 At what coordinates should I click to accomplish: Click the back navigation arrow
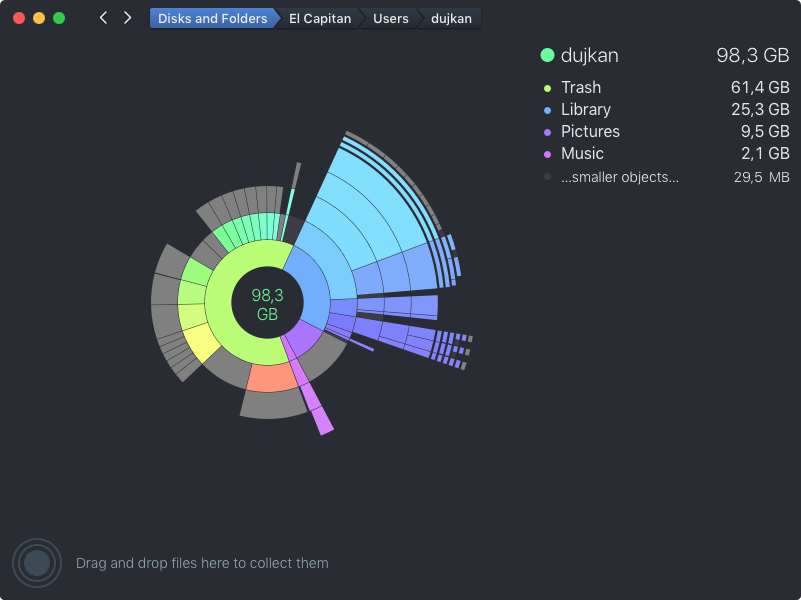[x=103, y=18]
